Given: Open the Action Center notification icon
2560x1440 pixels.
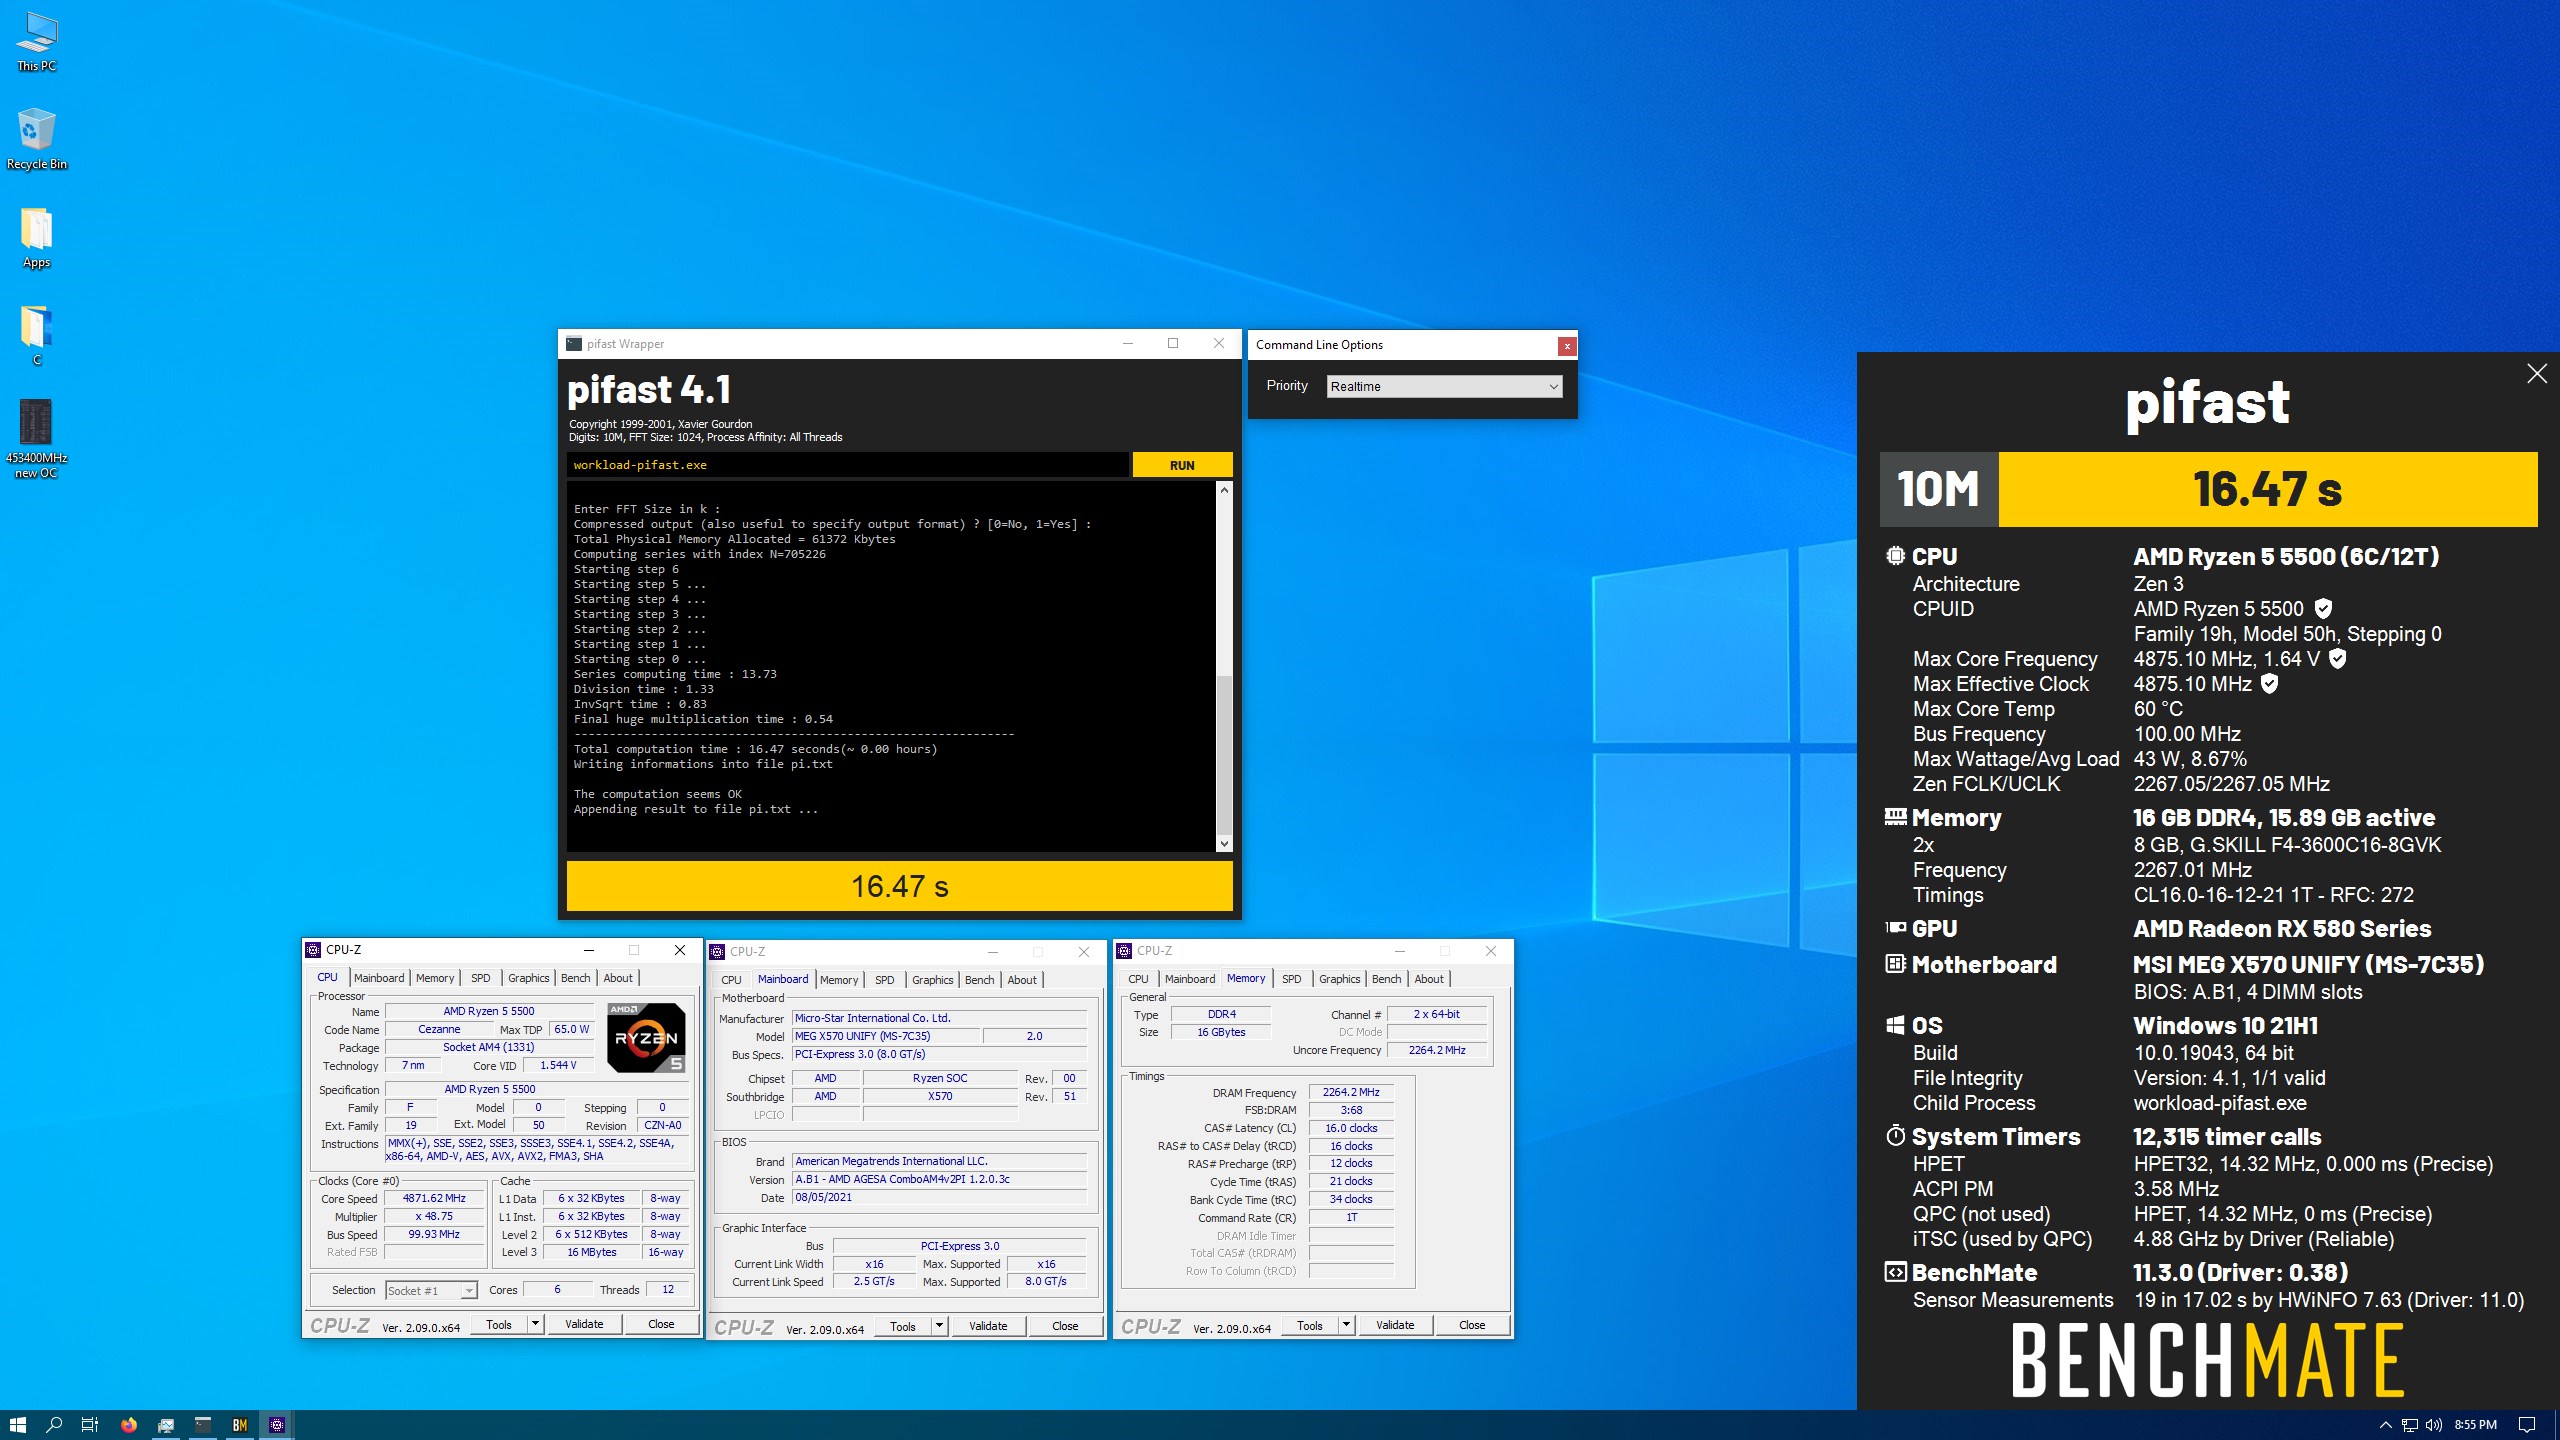Looking at the screenshot, I should click(2527, 1425).
